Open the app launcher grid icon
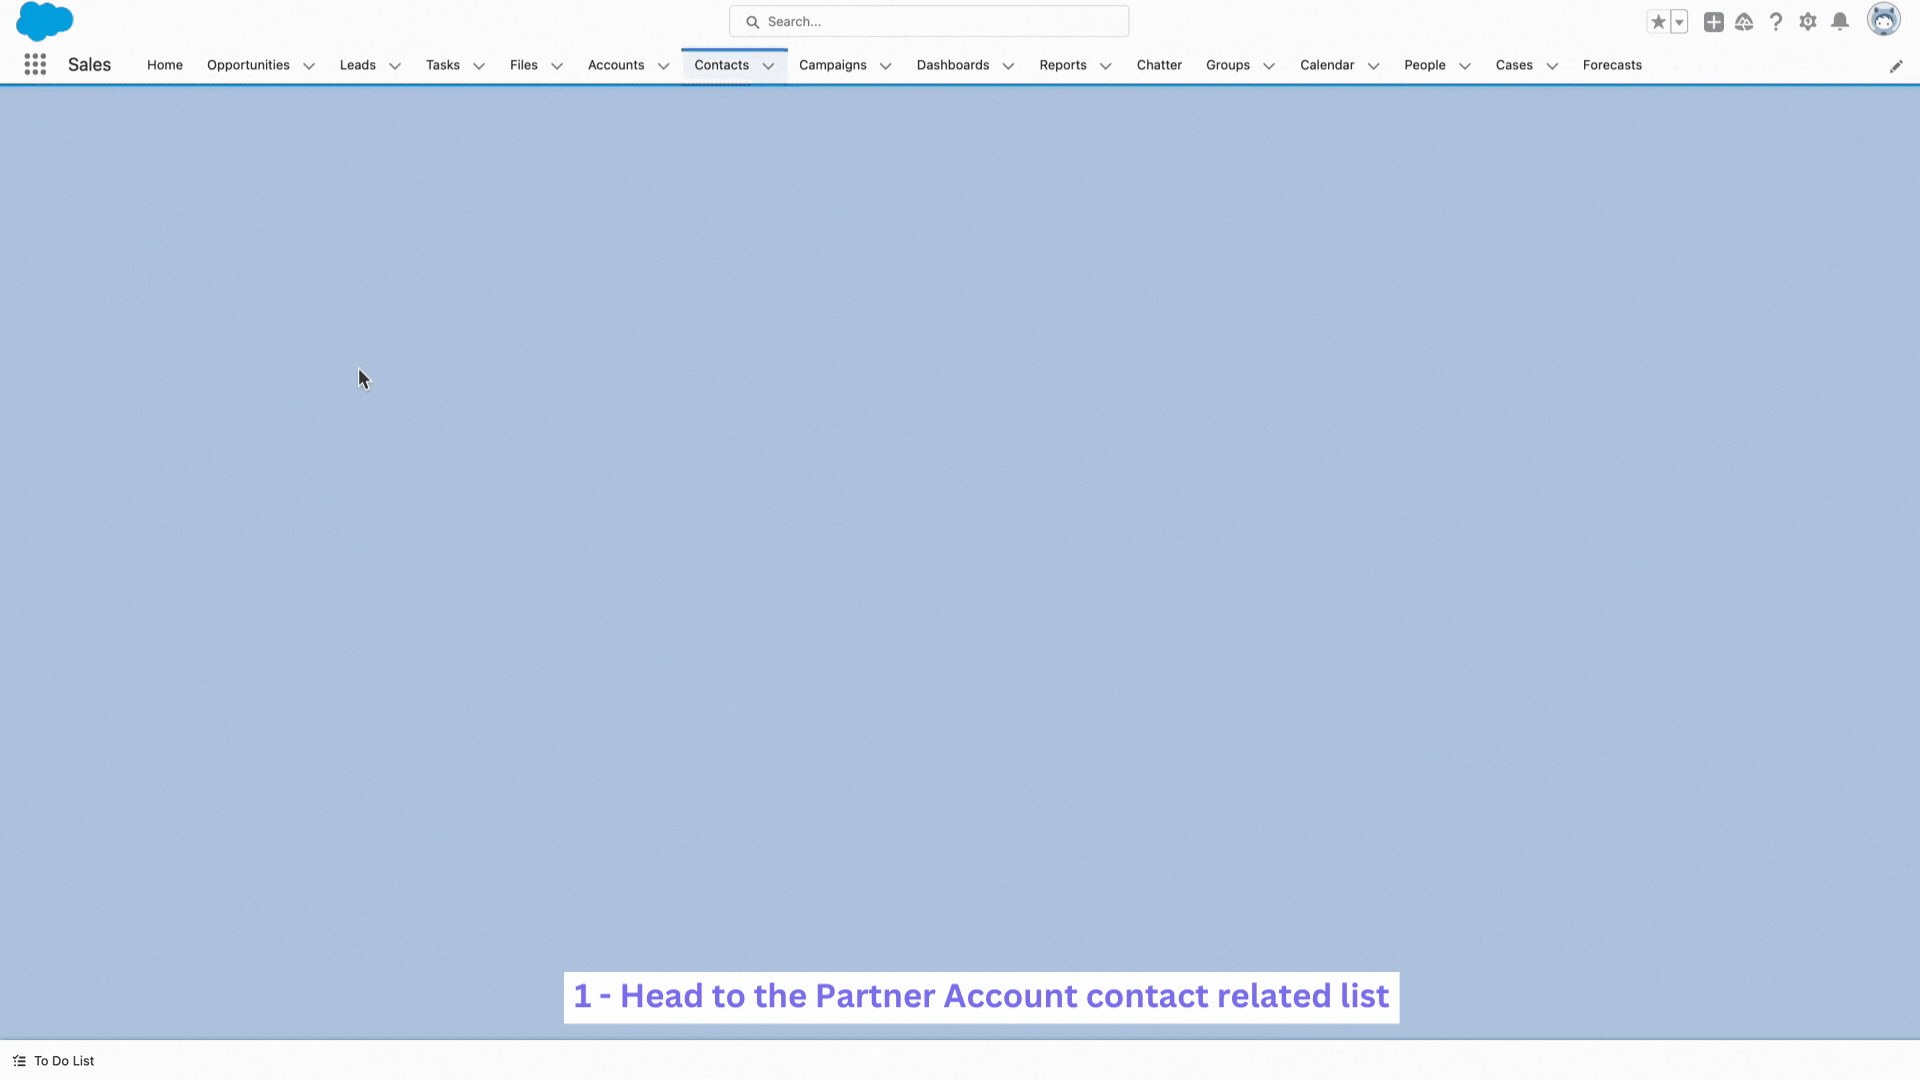The image size is (1920, 1080). (x=34, y=63)
